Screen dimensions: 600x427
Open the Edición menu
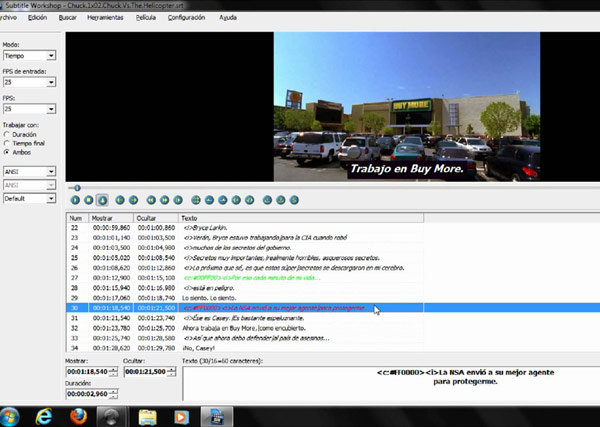(38, 18)
